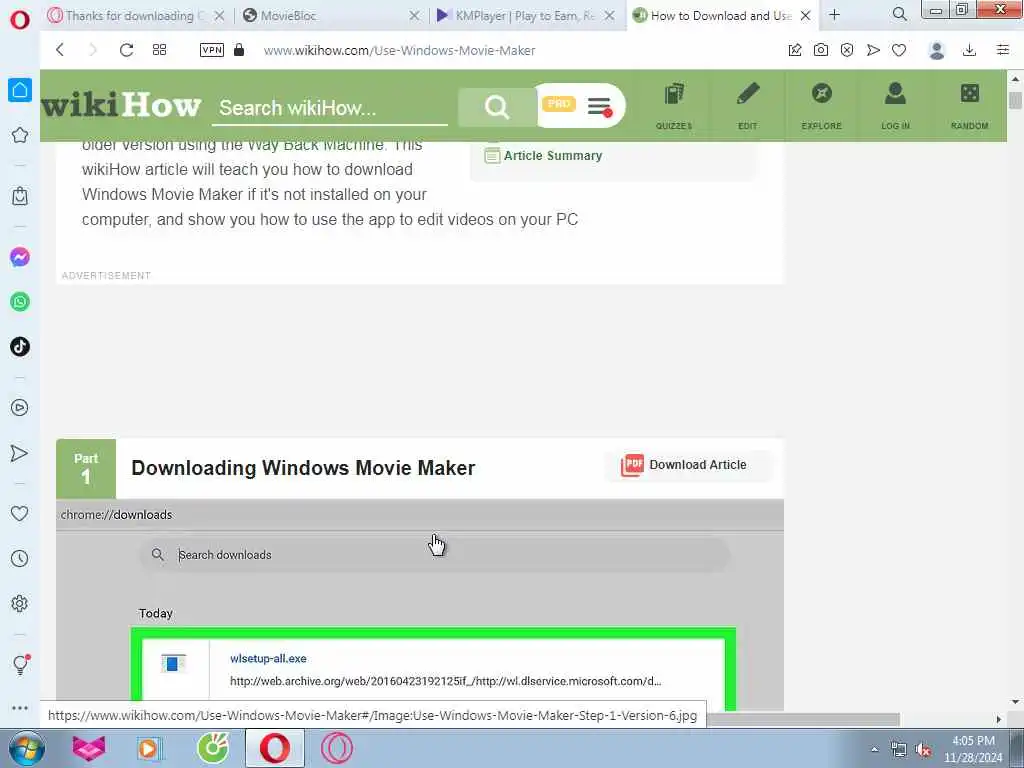Click the wikiHow search magnifier button

(497, 106)
